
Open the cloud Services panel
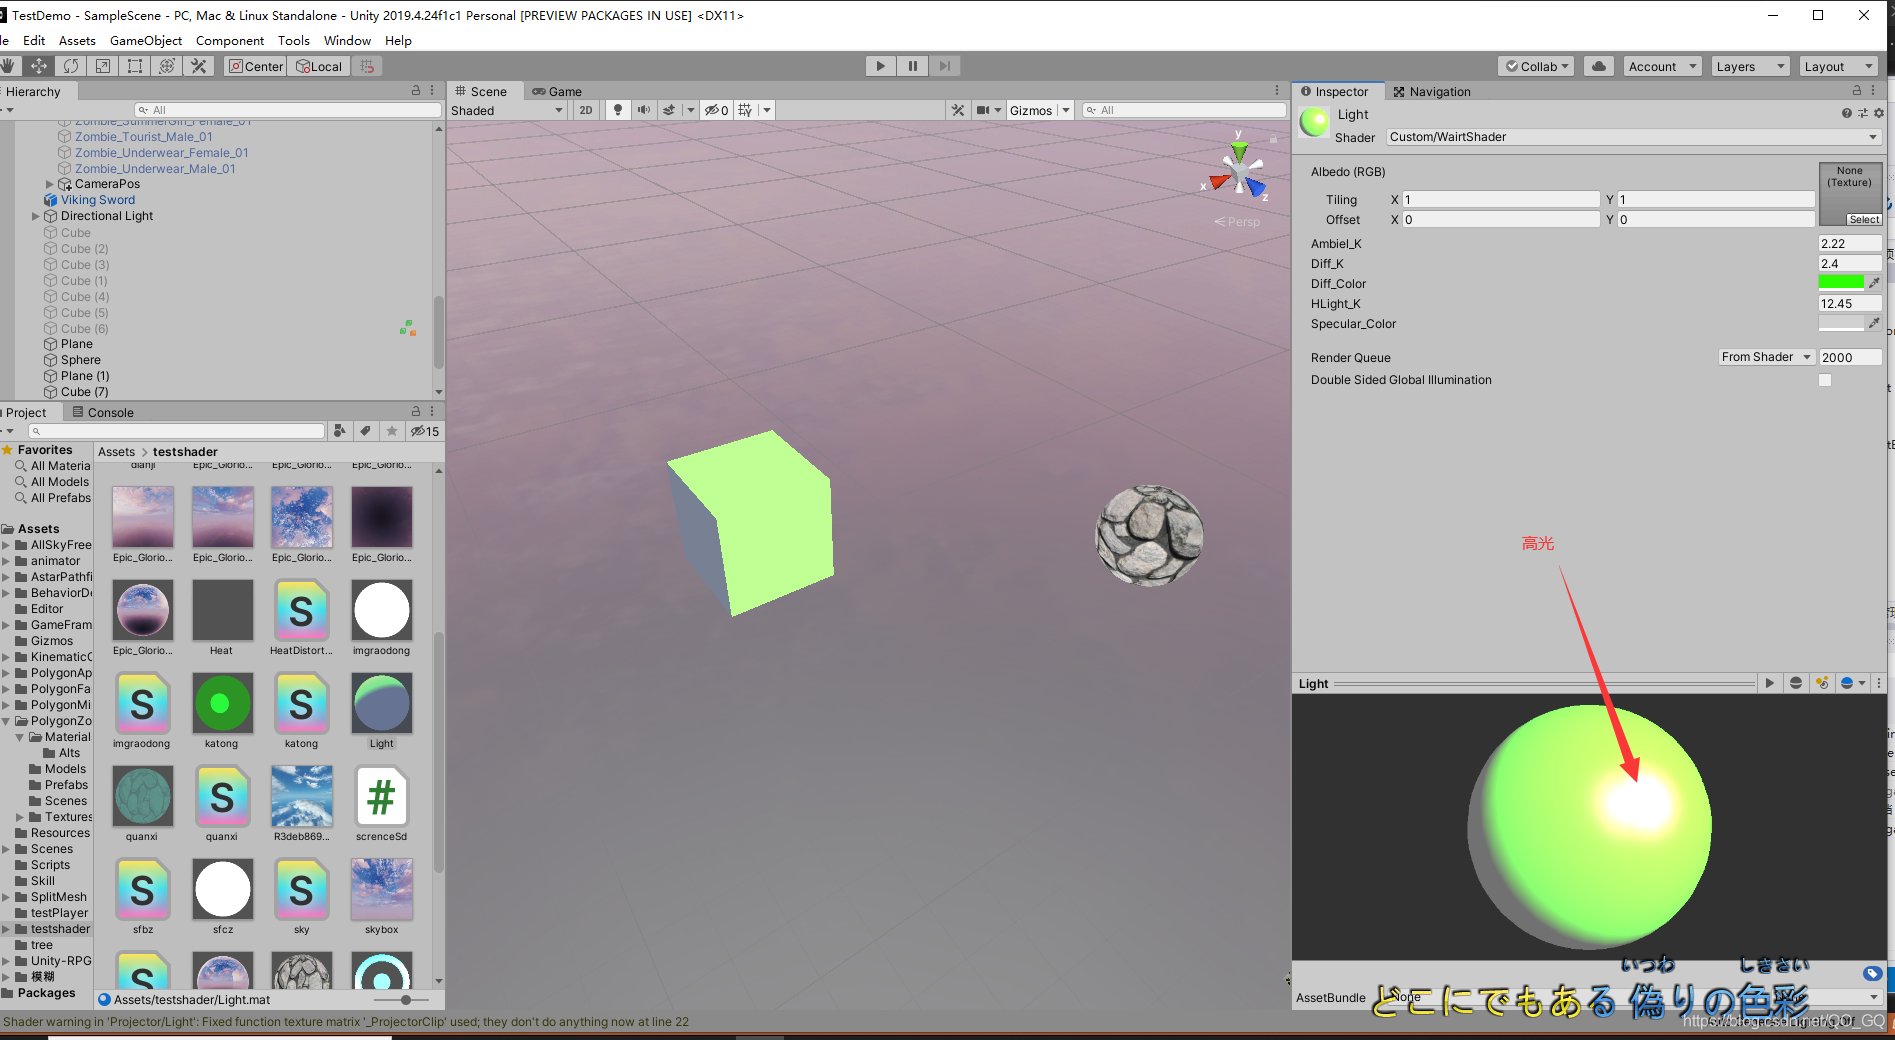click(1599, 66)
